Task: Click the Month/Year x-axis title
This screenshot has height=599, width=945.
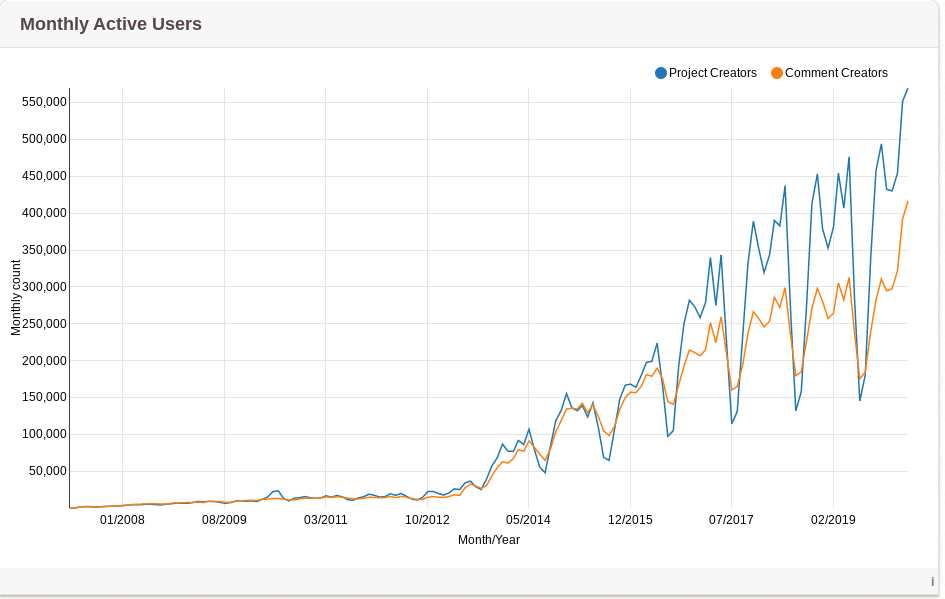Action: [488, 540]
